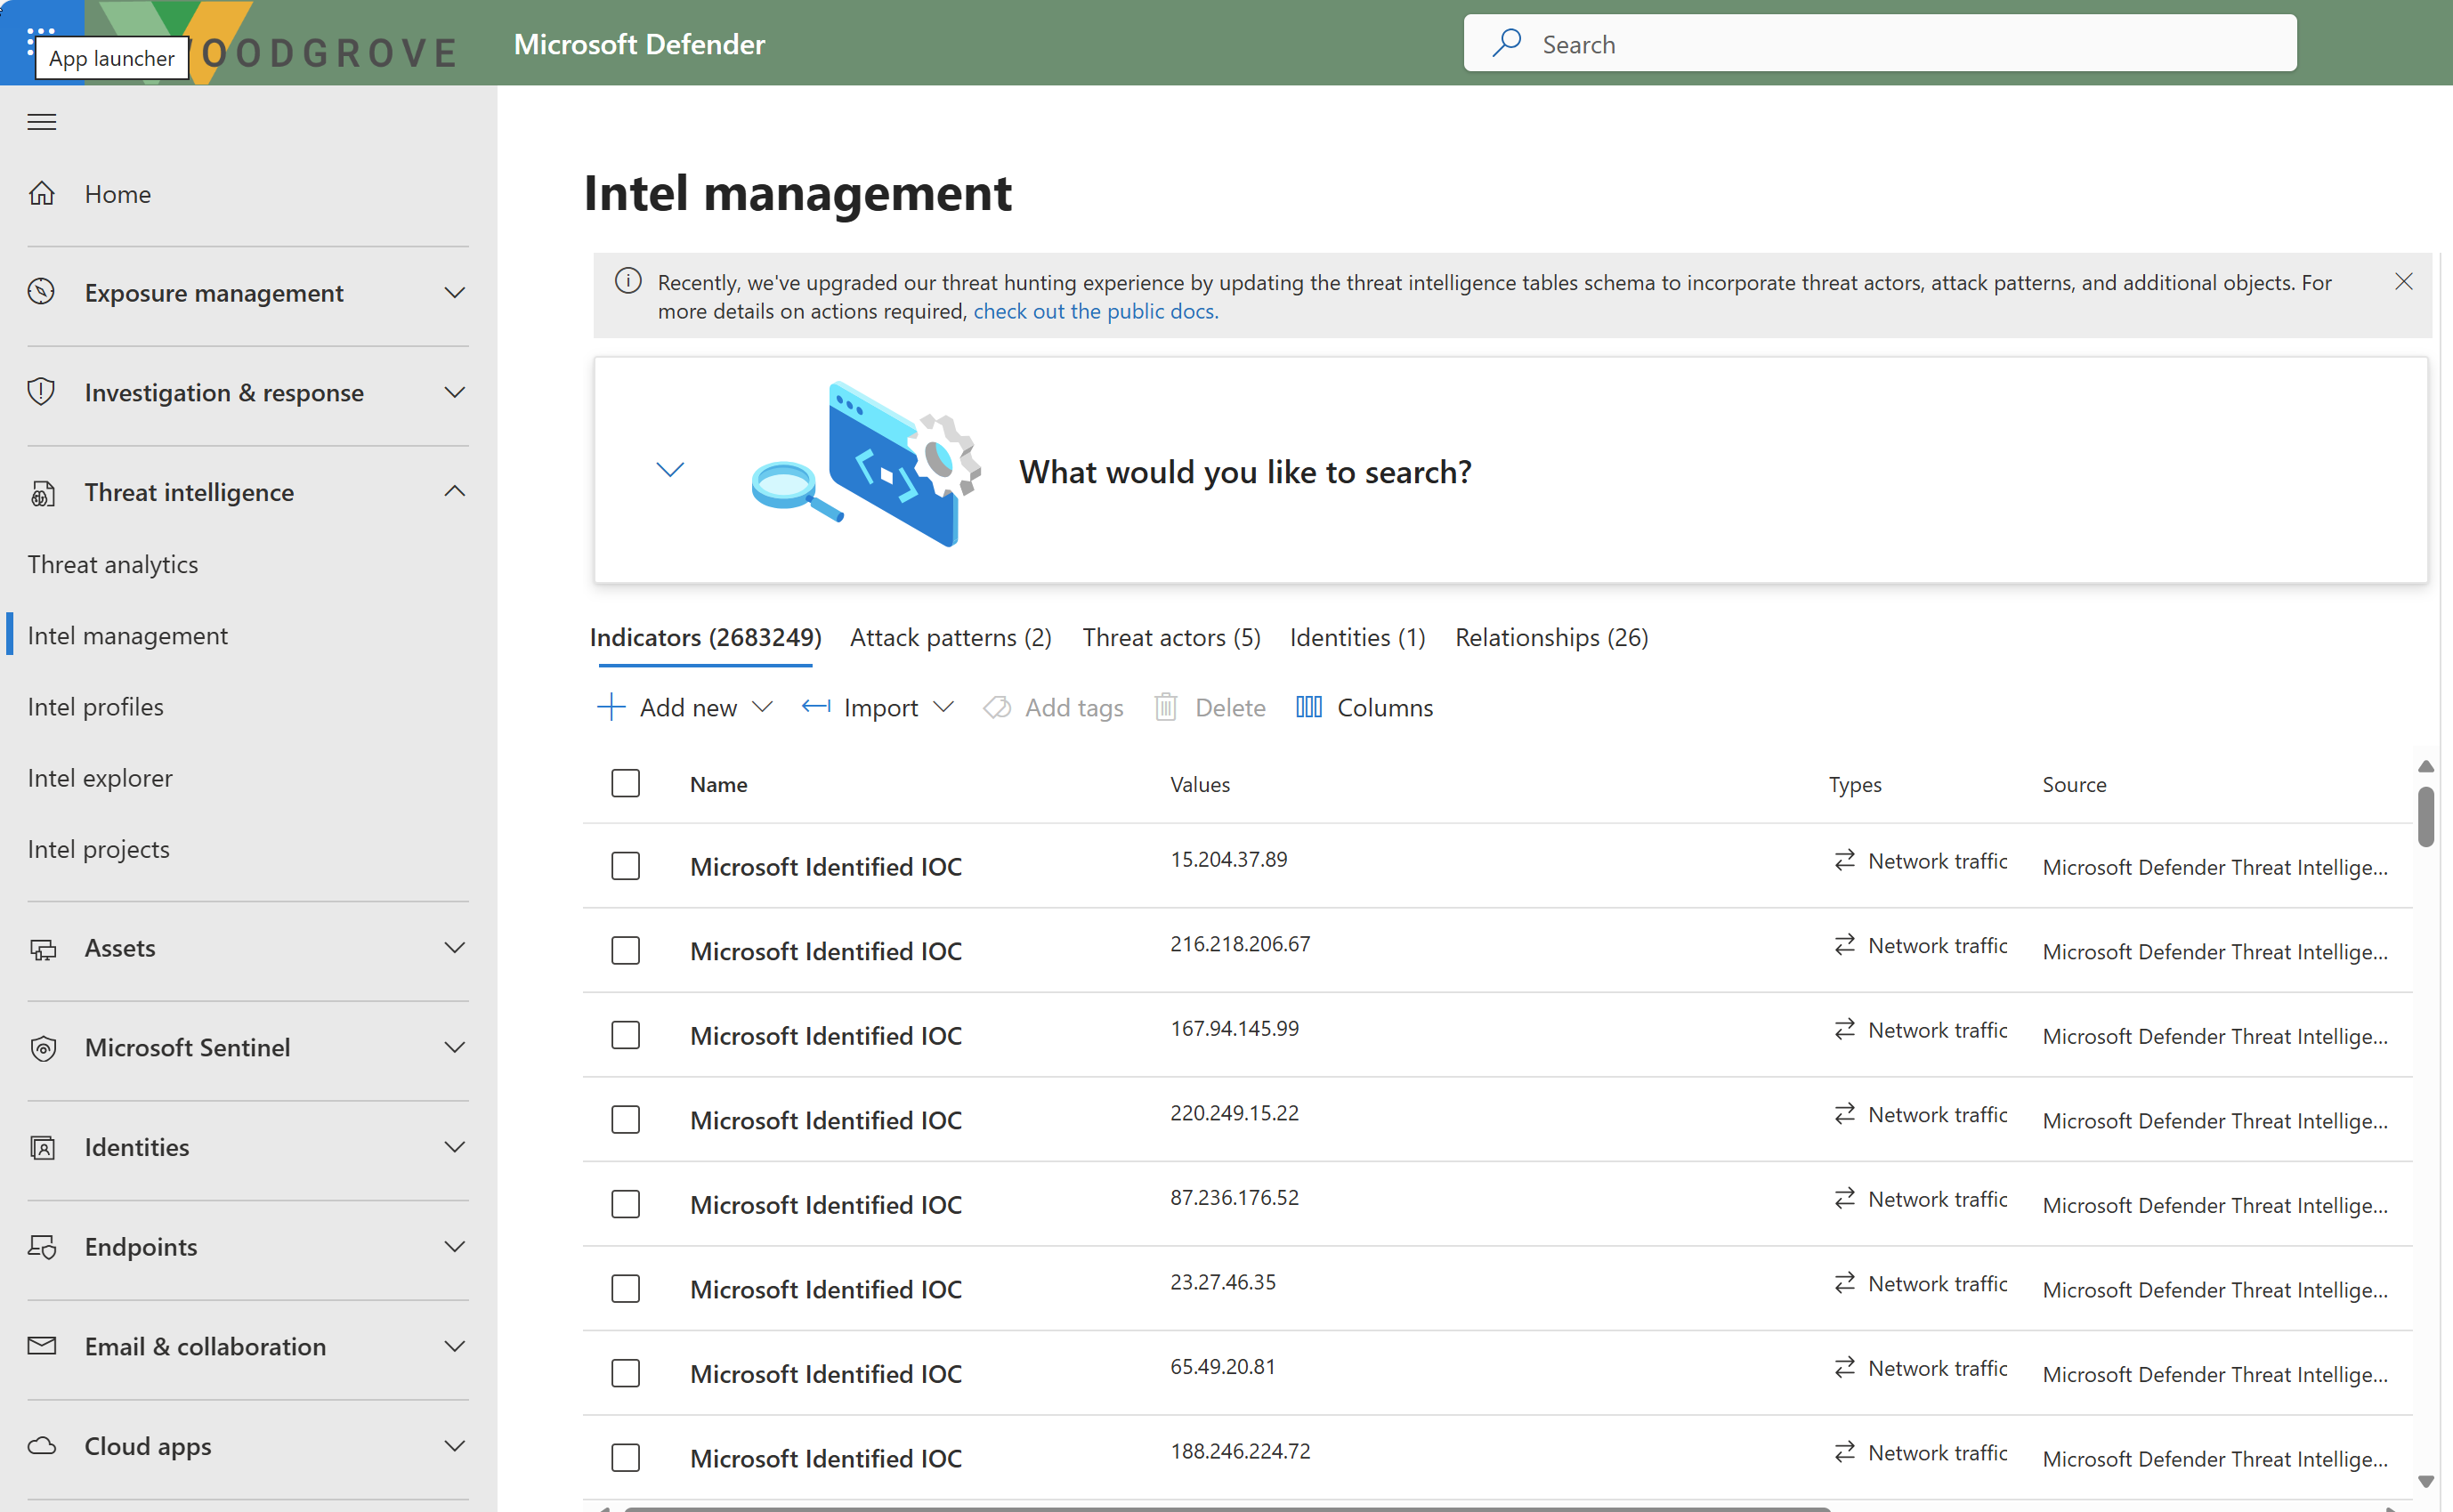
Task: Select checkbox for IOC 87.236.176.52
Action: coord(625,1204)
